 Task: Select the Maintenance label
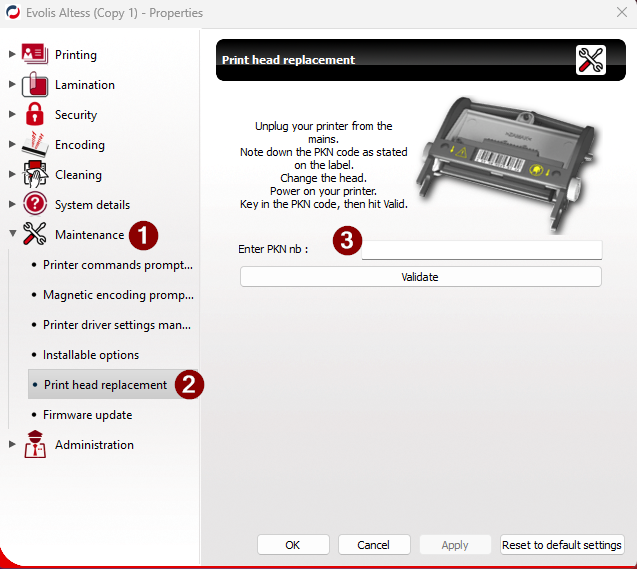click(x=90, y=235)
